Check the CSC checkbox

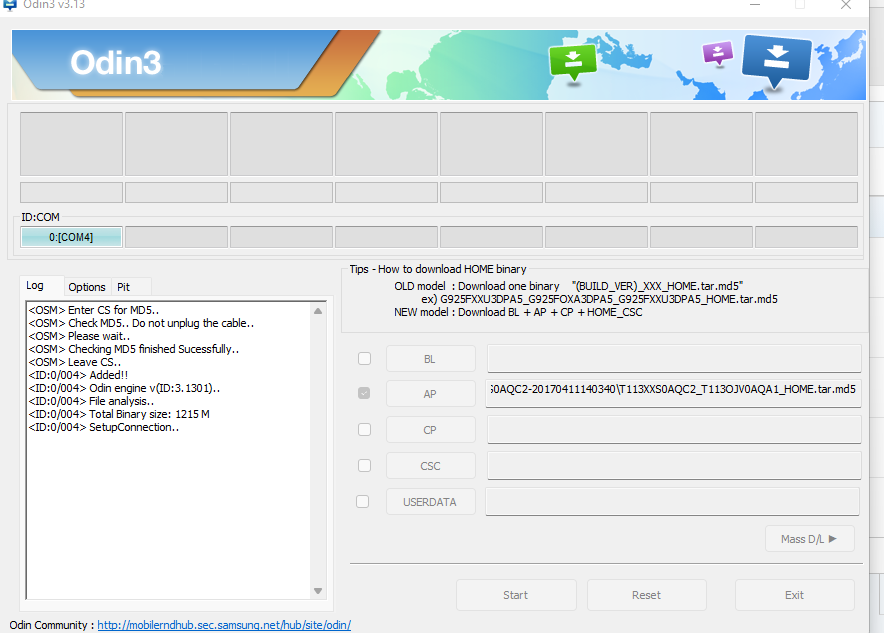click(365, 466)
